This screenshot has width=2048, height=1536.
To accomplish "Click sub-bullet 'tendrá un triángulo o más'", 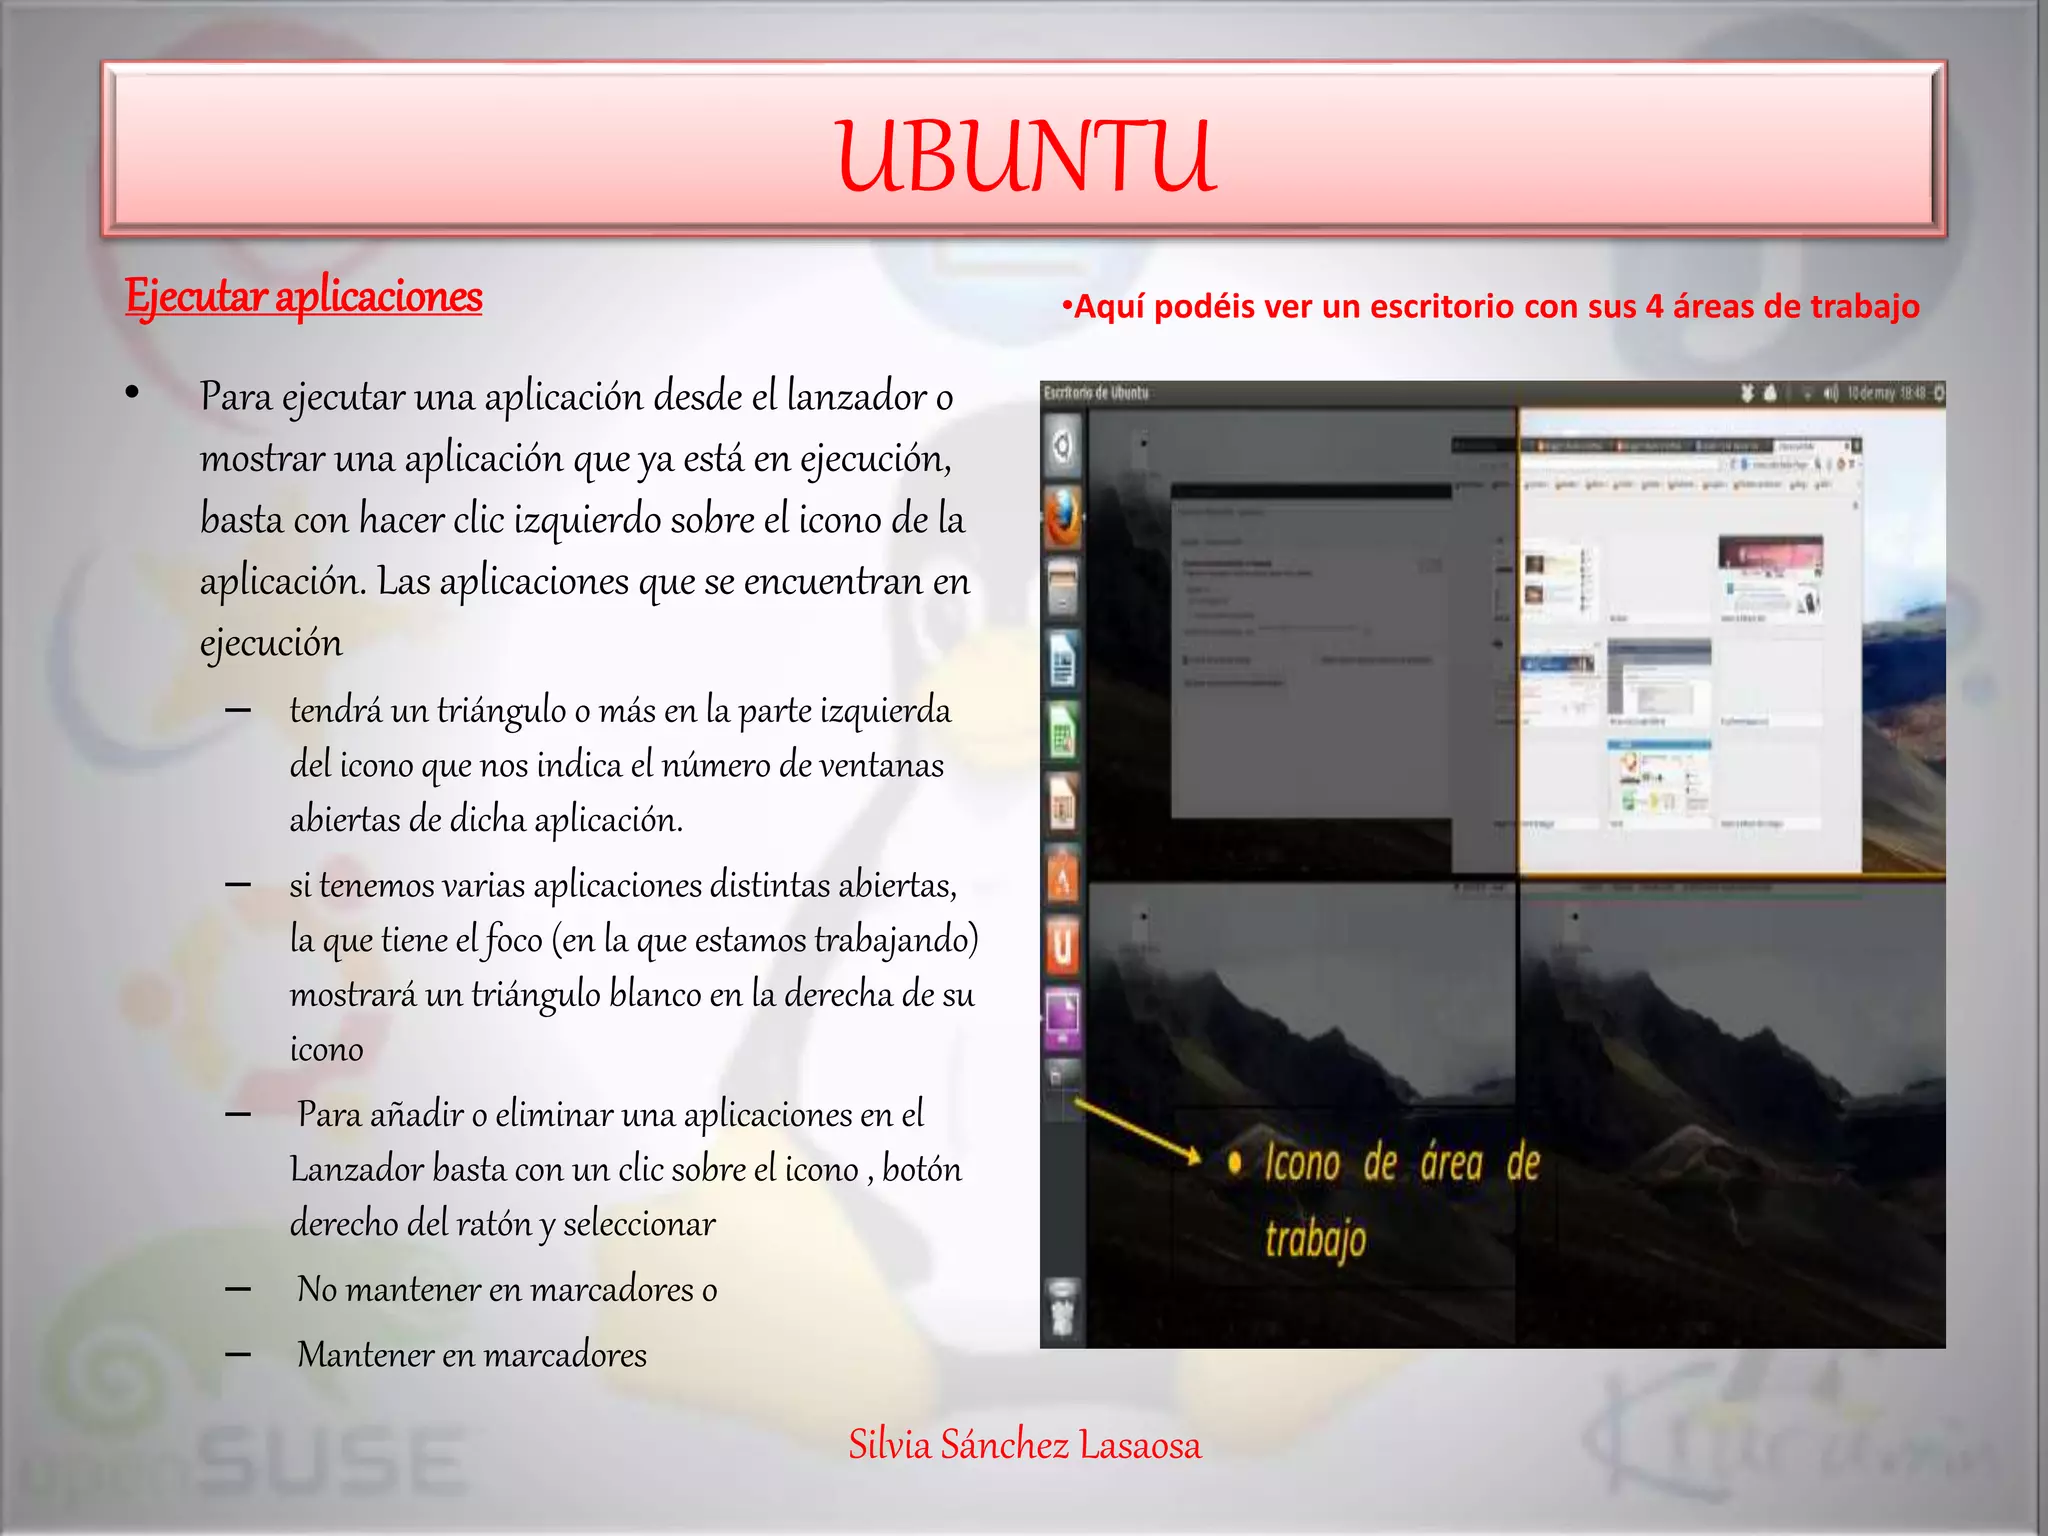I will pyautogui.click(x=620, y=765).
